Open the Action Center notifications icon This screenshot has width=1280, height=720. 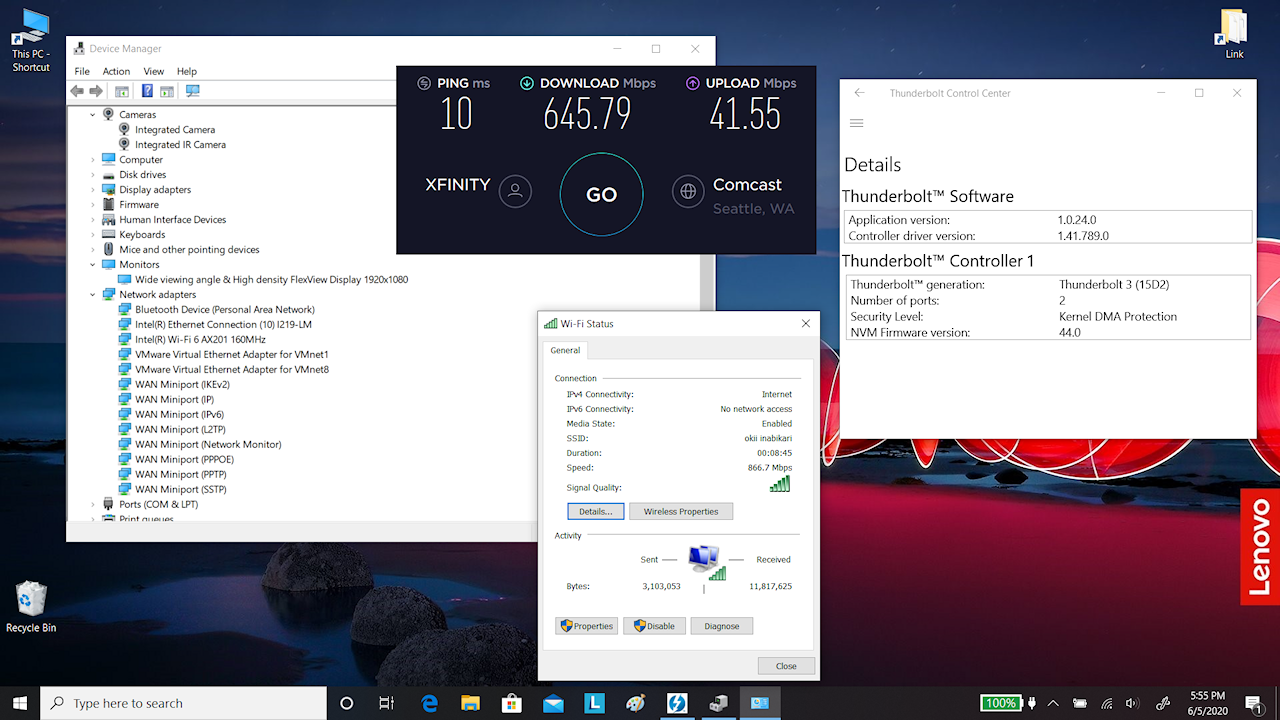point(1253,703)
